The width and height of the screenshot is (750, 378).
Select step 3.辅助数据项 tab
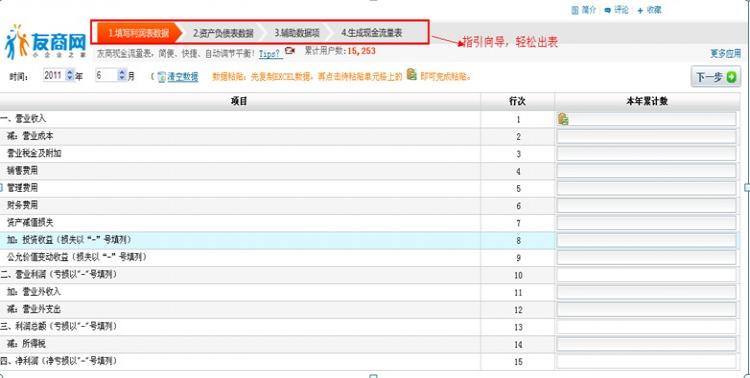point(297,33)
